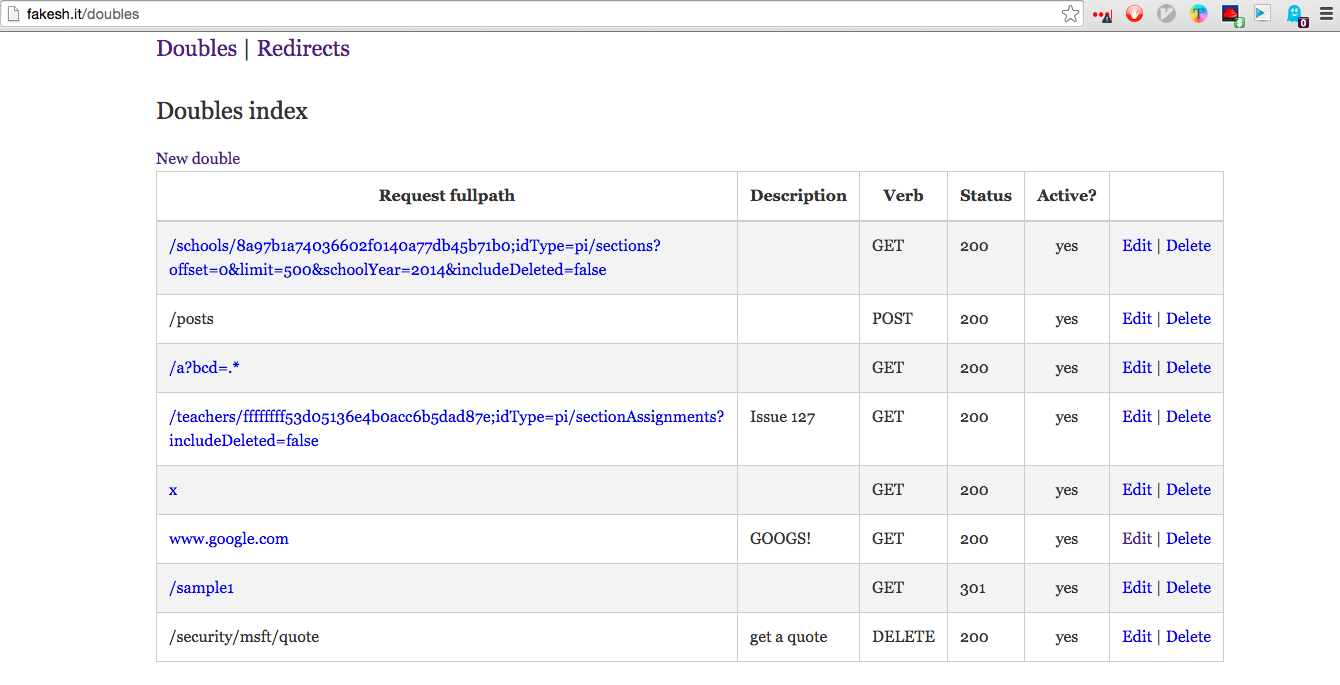The height and width of the screenshot is (685, 1340).
Task: Open the /a?bcd=.* request path link
Action: 204,368
